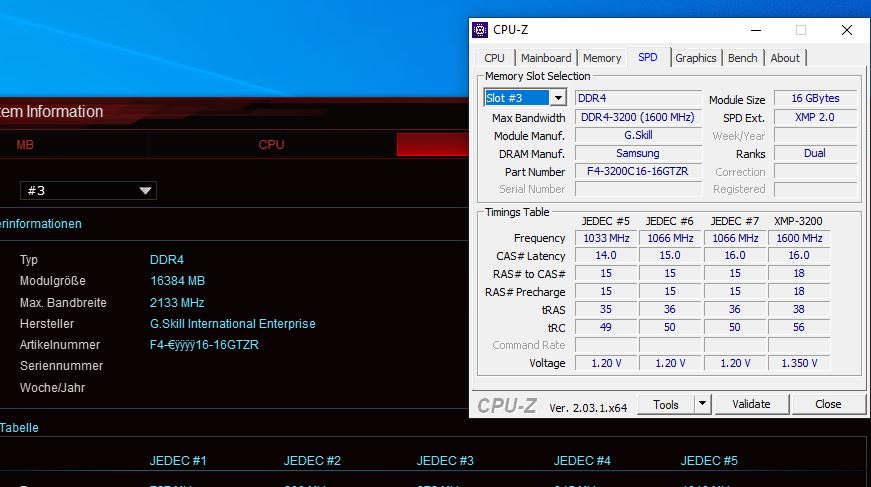Expand the Slot #3 memory slot dropdown

[558, 98]
